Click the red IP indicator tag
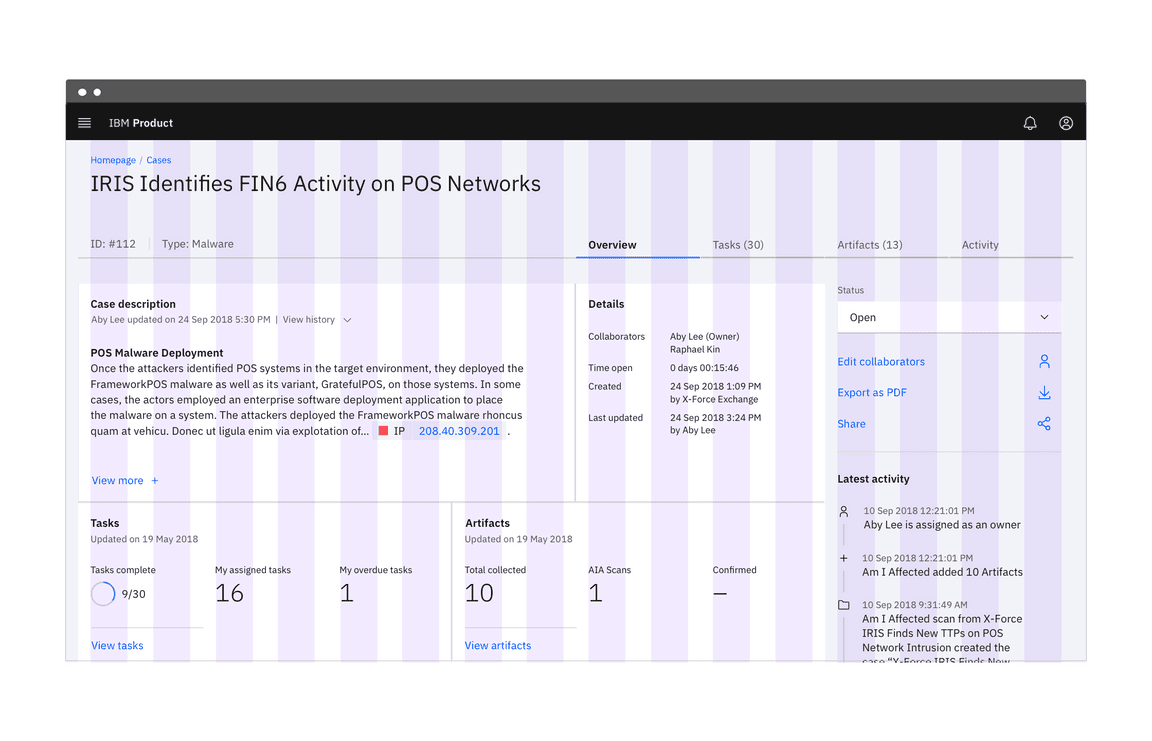The image size is (1152, 741). click(383, 431)
